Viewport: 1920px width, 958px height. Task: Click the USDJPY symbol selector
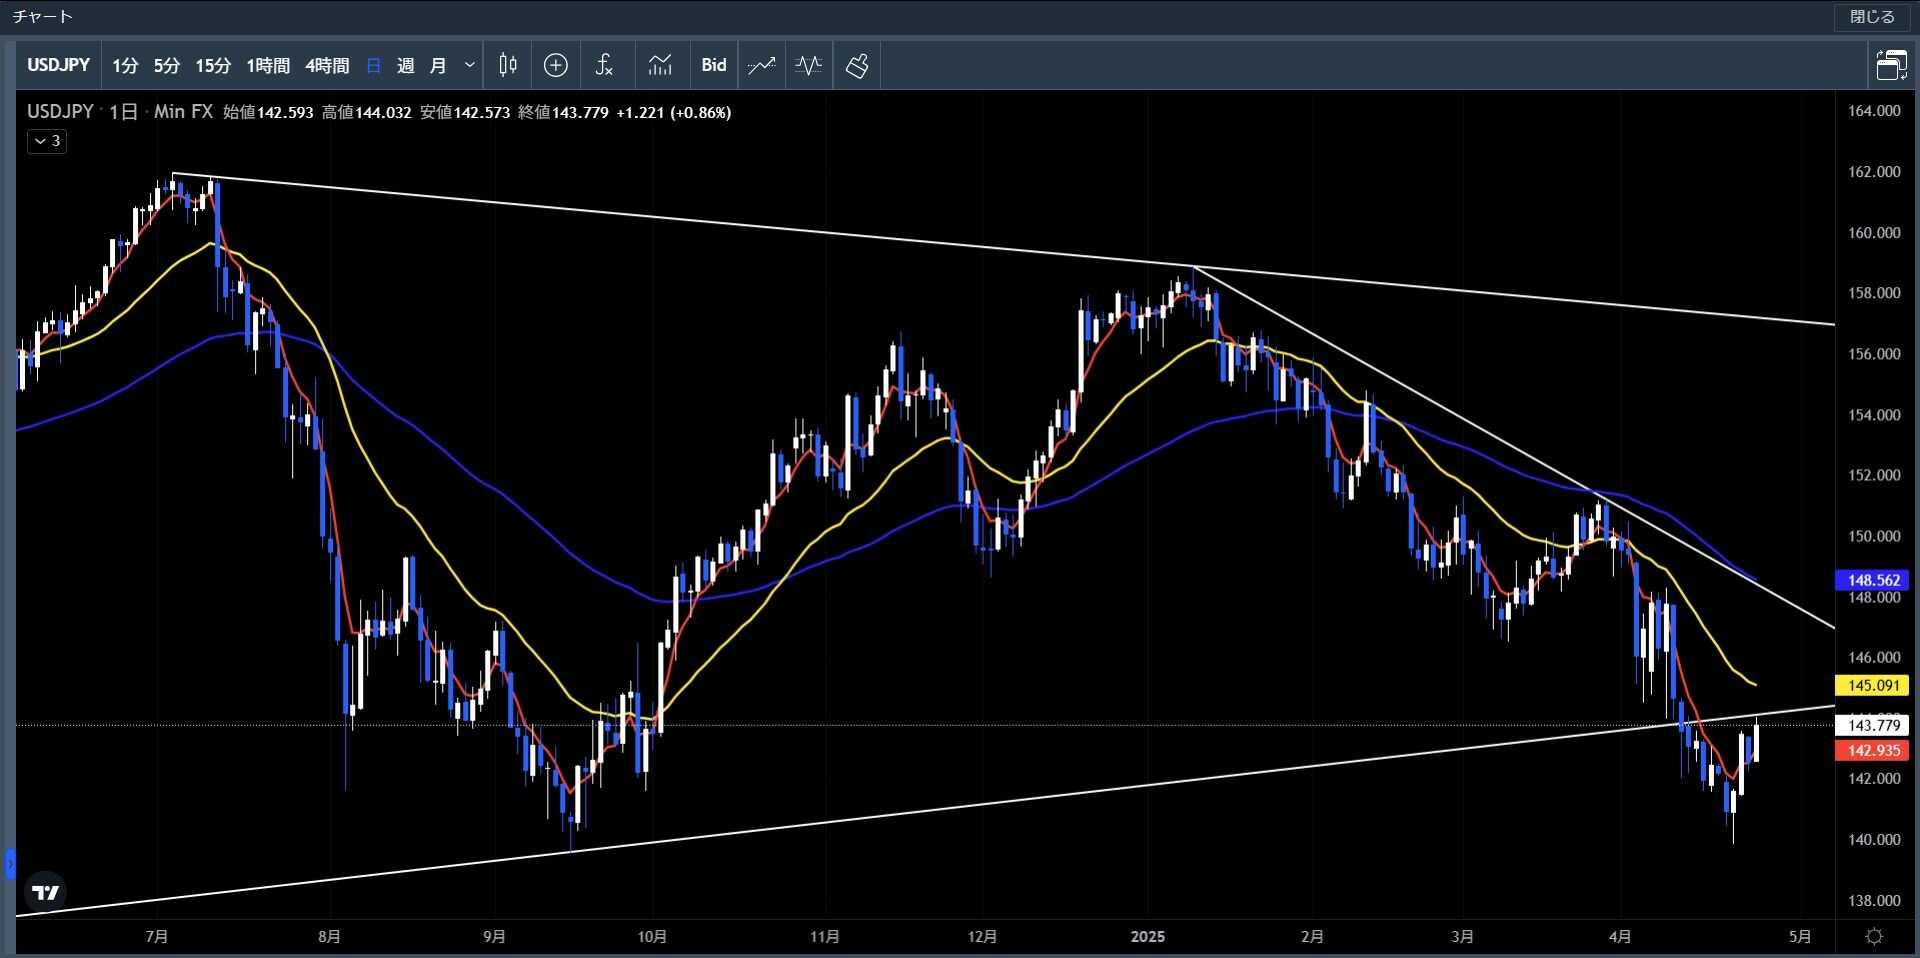tap(58, 65)
